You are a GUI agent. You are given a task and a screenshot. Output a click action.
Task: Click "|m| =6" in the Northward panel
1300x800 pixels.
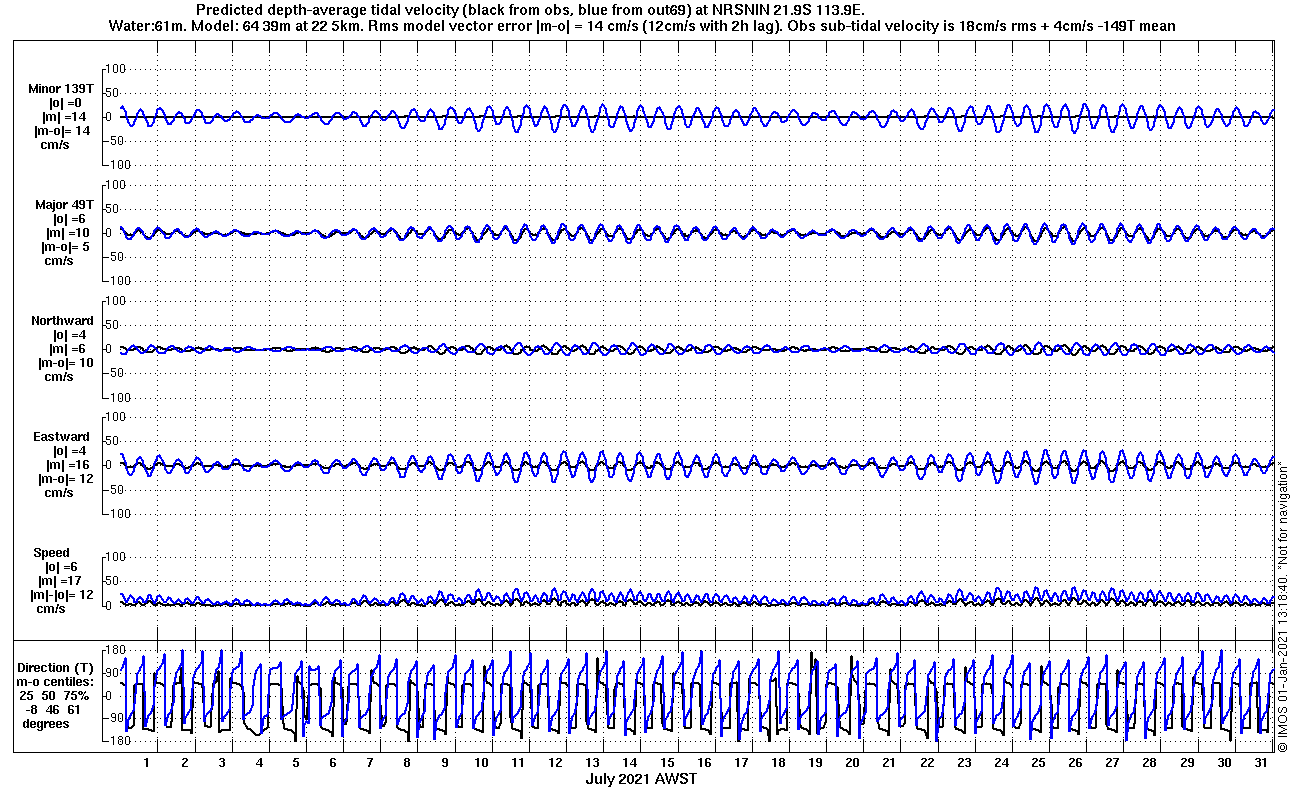click(x=68, y=349)
